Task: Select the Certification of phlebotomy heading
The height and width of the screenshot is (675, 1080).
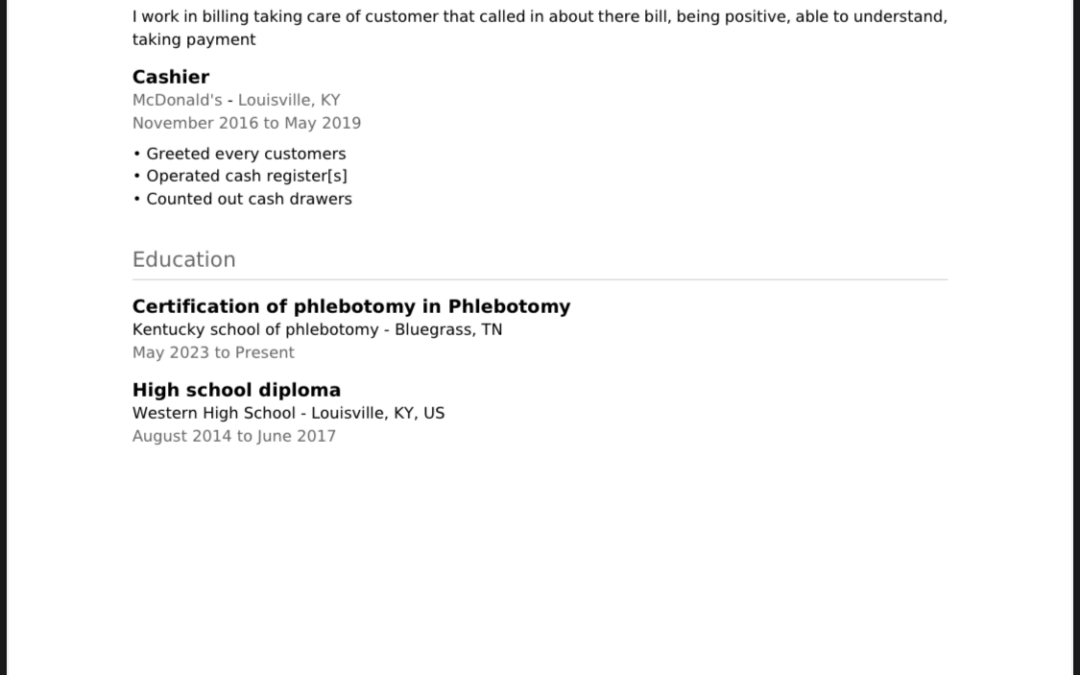Action: [351, 307]
